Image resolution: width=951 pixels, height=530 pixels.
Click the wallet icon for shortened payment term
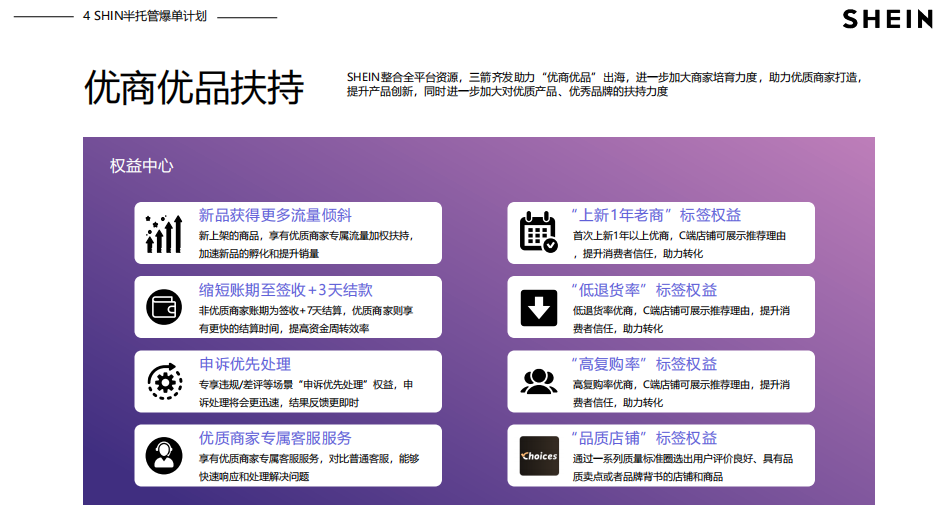tap(164, 307)
